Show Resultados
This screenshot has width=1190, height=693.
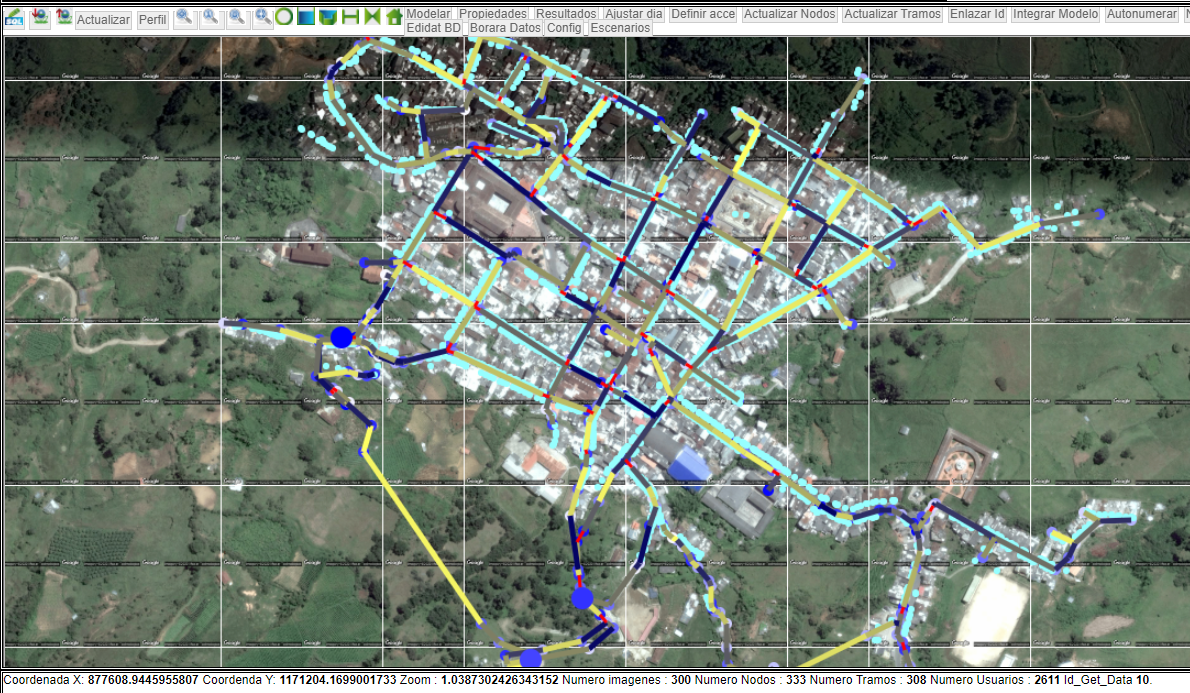[566, 14]
